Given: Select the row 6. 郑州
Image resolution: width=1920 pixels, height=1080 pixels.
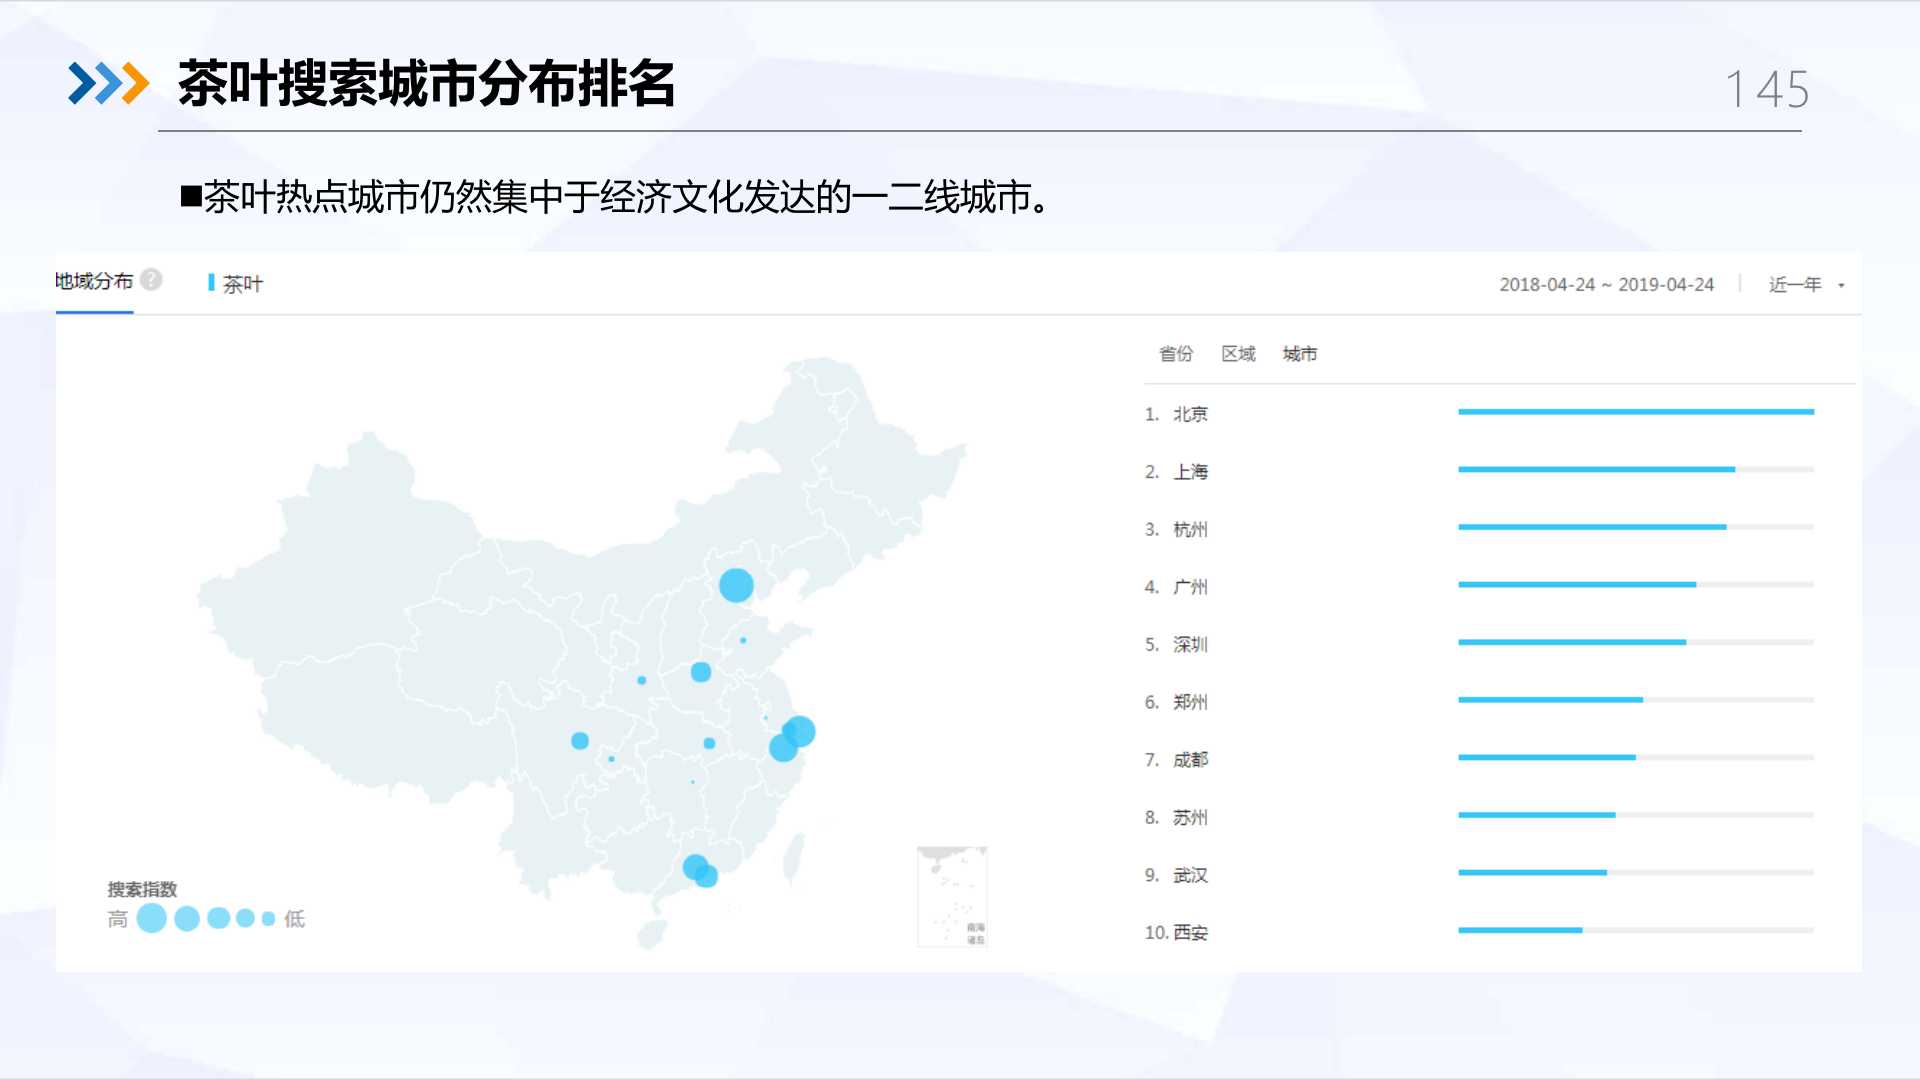Looking at the screenshot, I should (1479, 701).
